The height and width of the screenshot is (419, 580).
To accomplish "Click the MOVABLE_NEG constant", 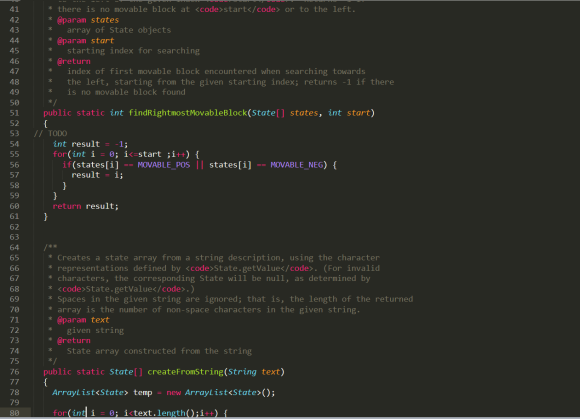I will (297, 165).
